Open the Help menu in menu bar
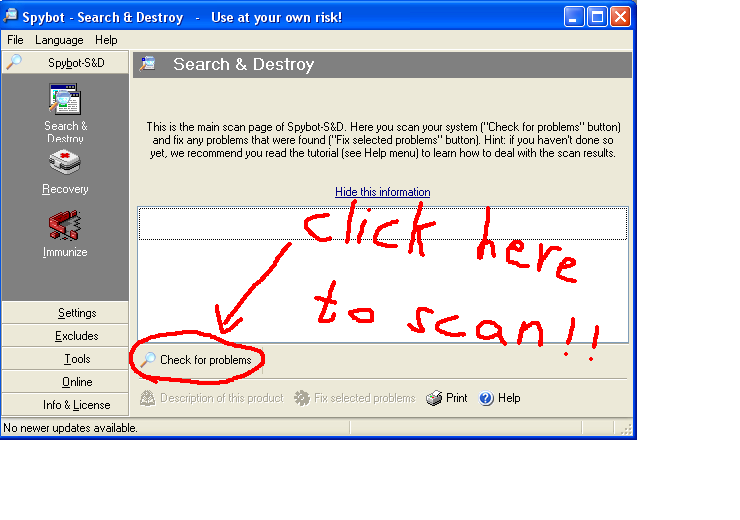Screen dimensions: 740x520 click(106, 40)
